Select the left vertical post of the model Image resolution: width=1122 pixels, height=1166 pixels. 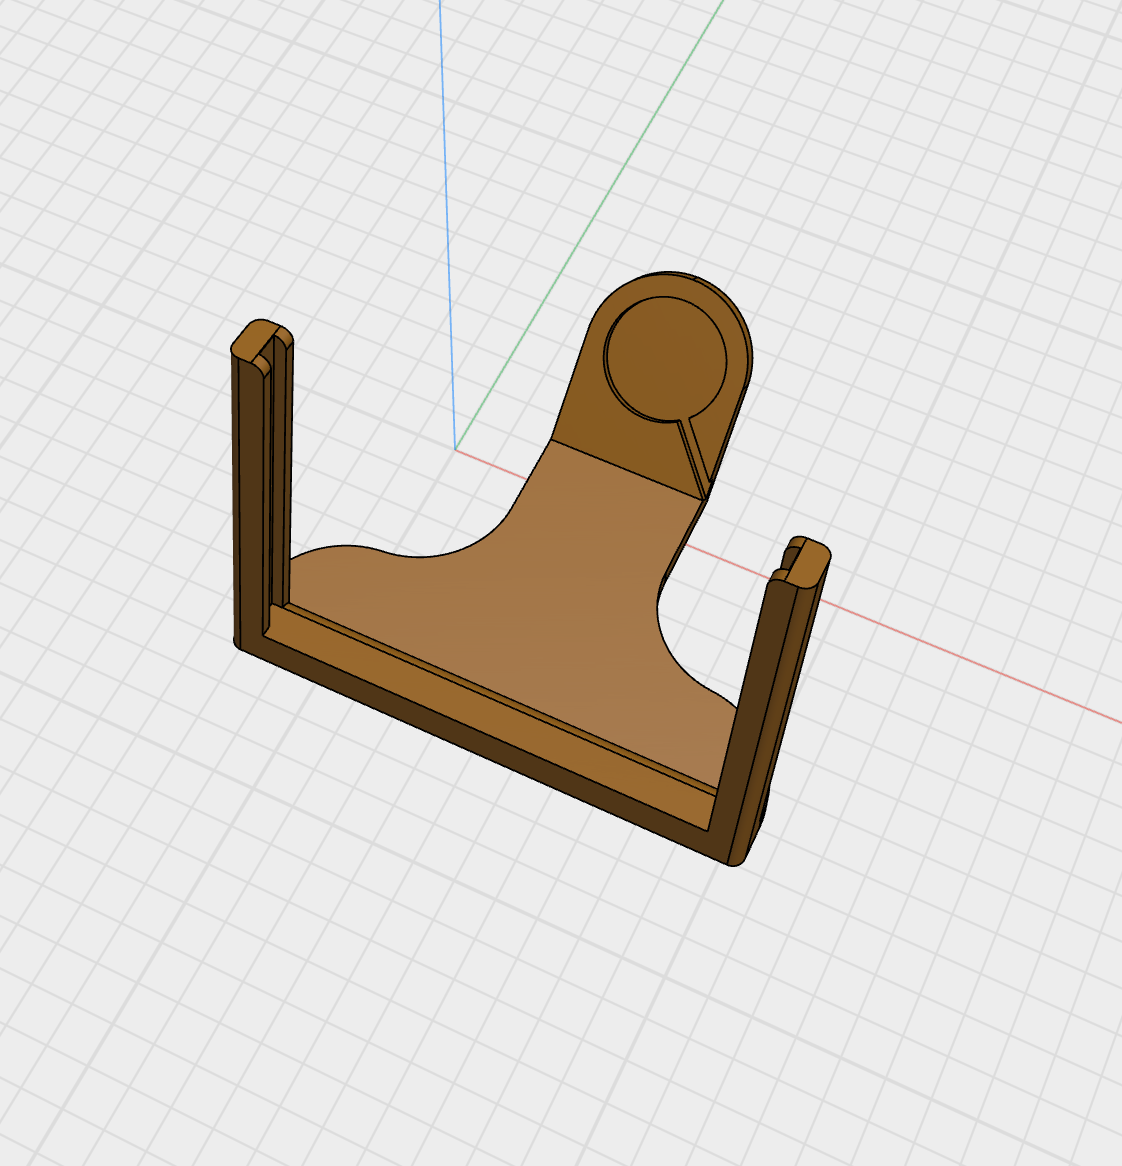(x=262, y=483)
